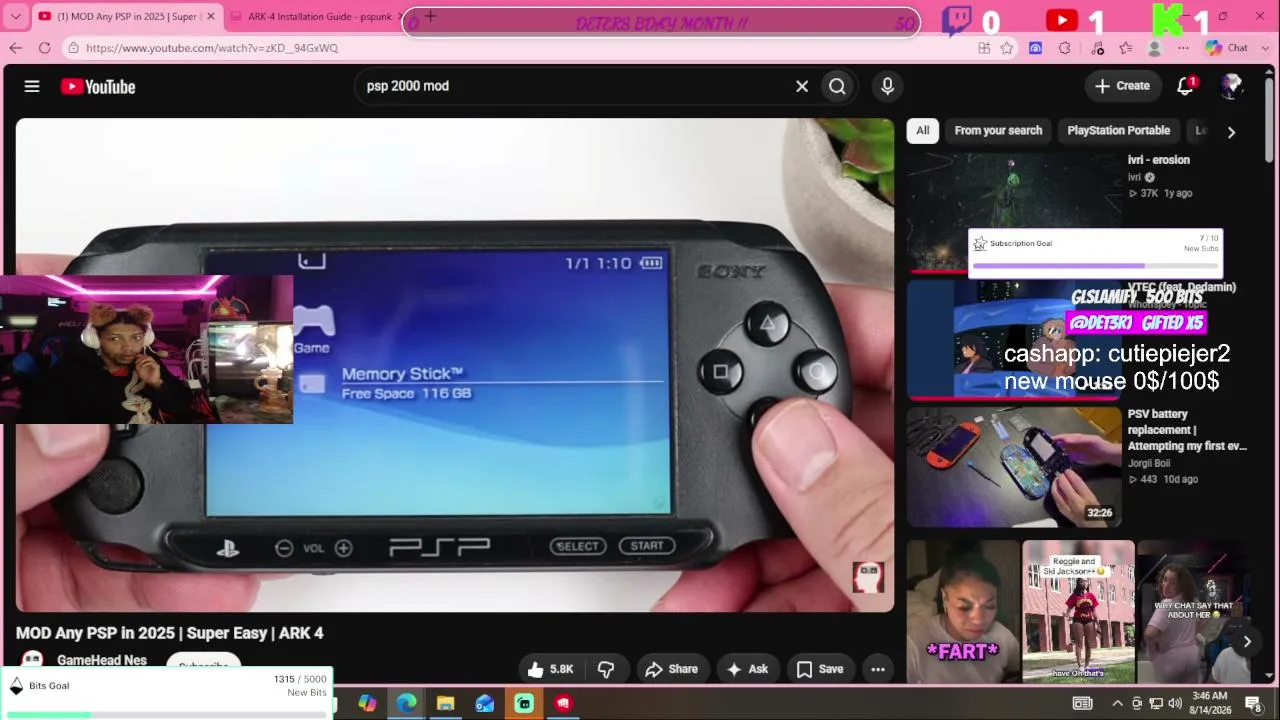This screenshot has height=720, width=1280.
Task: Clear the search box text
Action: pos(802,87)
